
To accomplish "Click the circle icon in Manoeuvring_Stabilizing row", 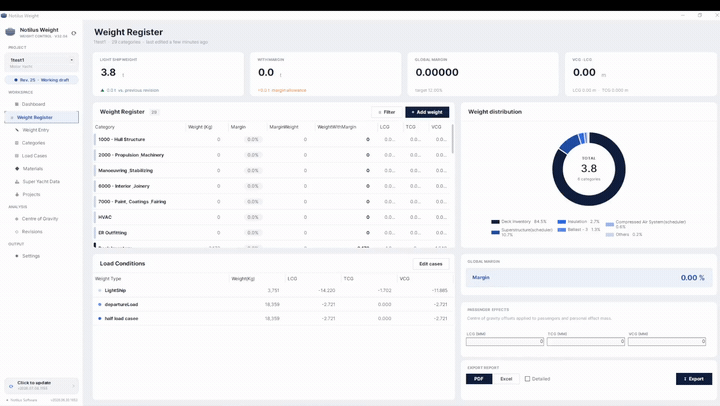I will pyautogui.click(x=368, y=170).
